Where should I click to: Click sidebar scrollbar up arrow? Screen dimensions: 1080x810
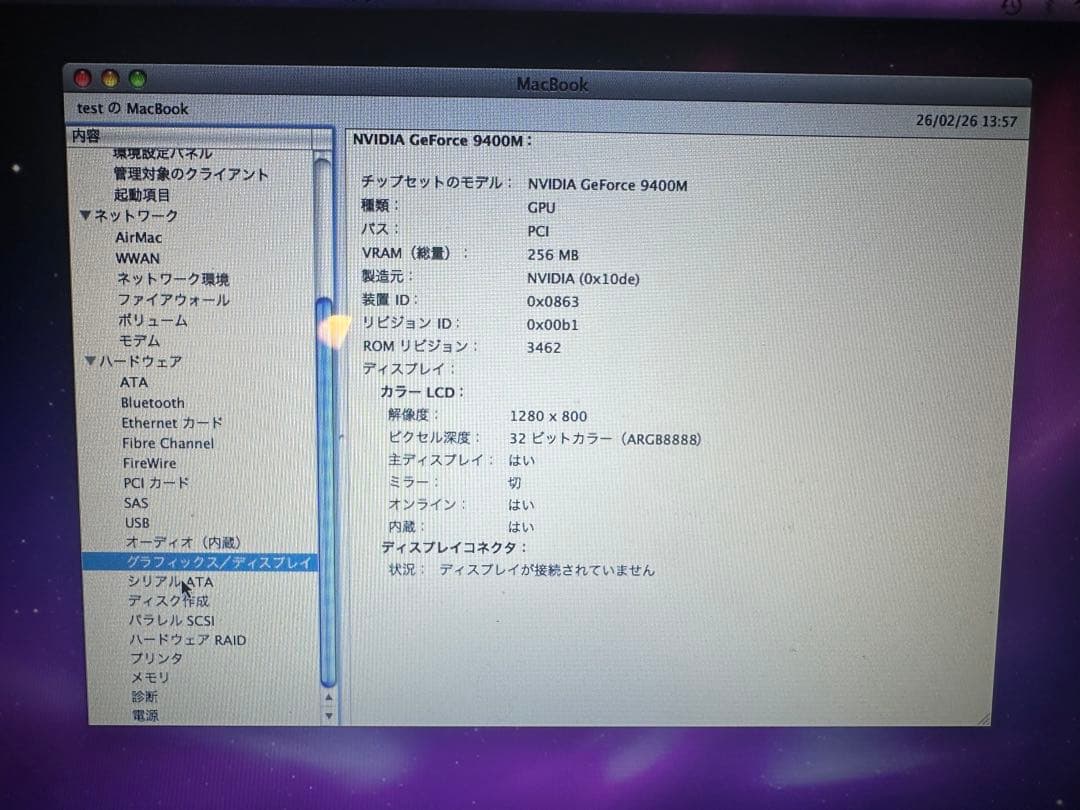pos(329,698)
